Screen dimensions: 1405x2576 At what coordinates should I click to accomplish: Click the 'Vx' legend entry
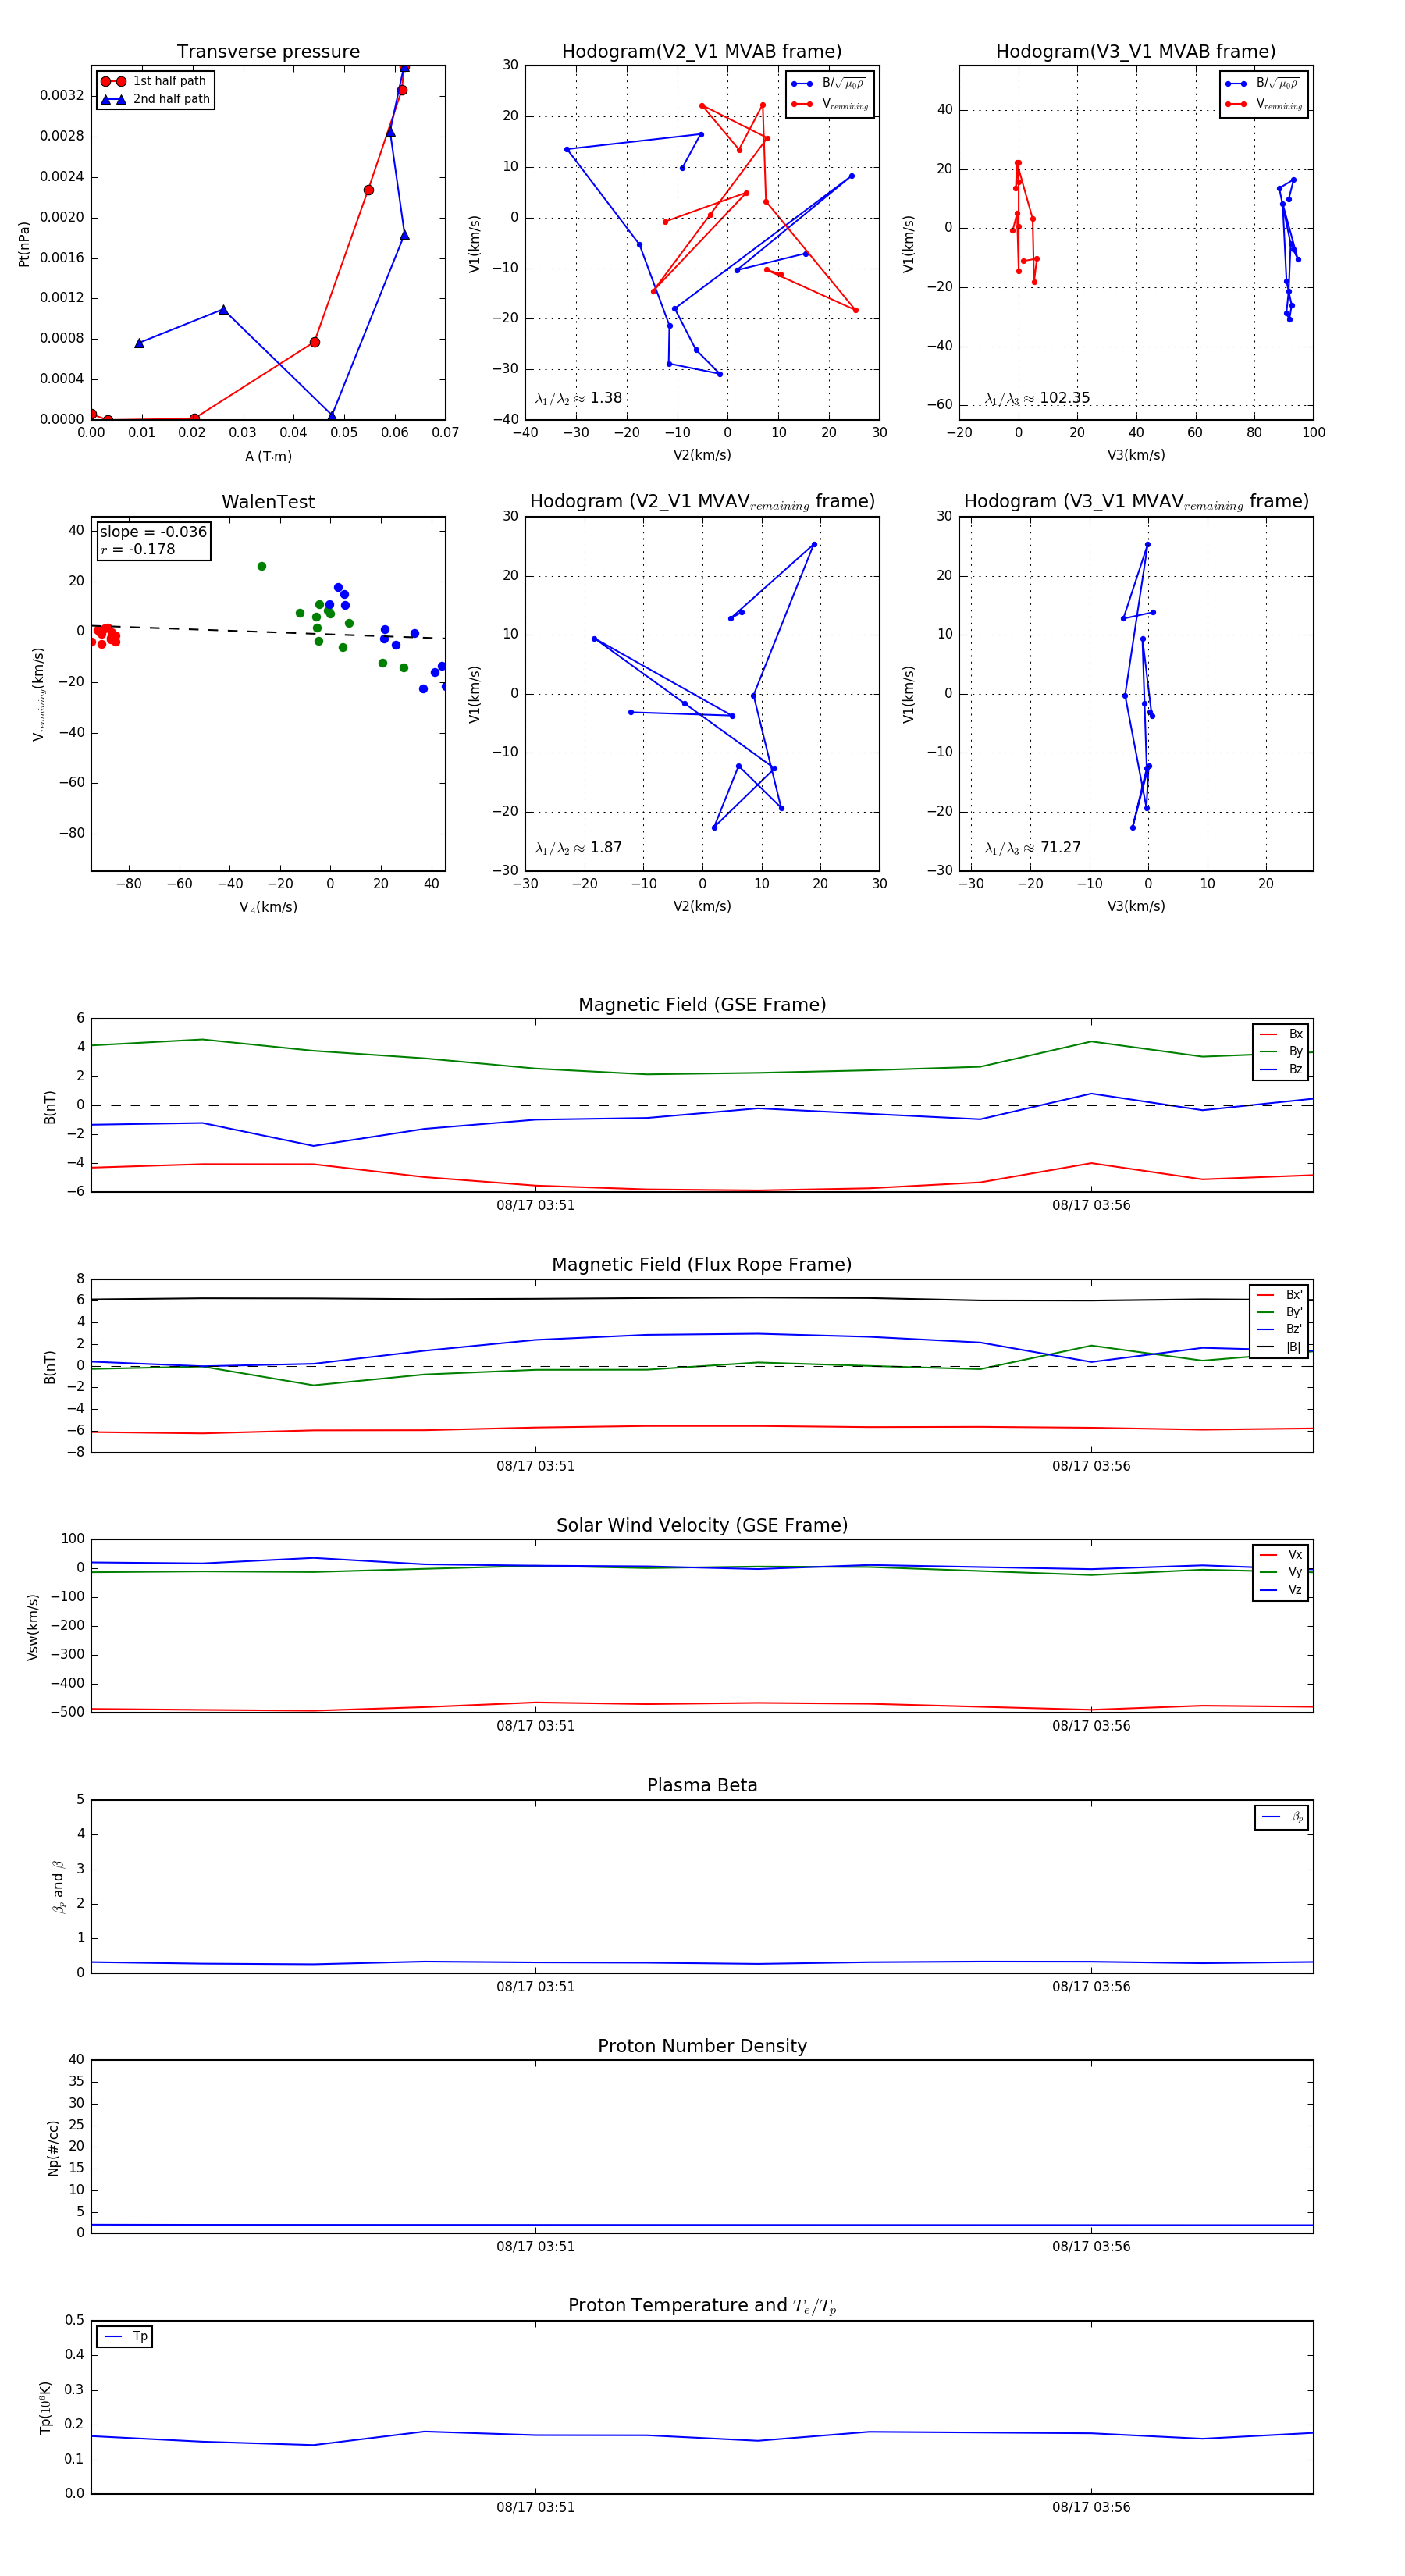point(1281,1554)
